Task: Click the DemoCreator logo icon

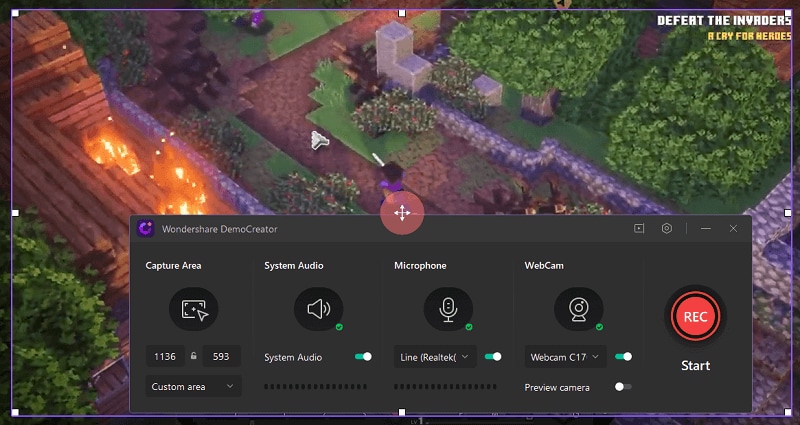Action: point(145,229)
